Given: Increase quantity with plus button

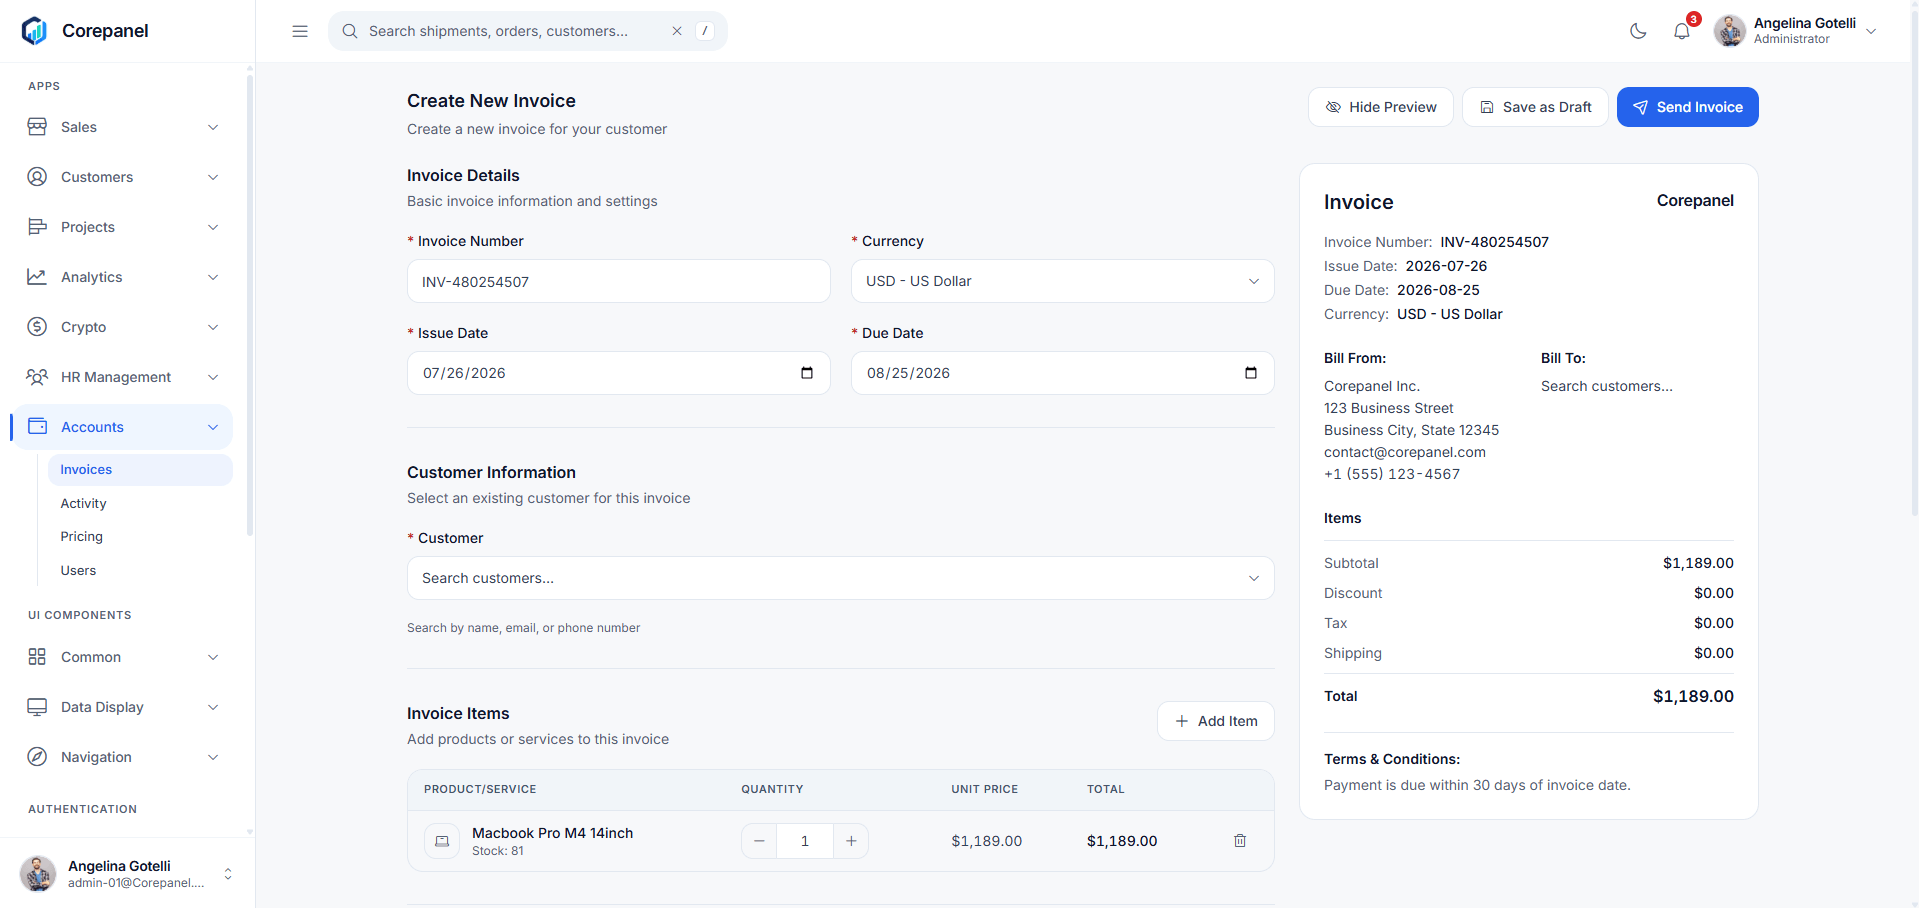Looking at the screenshot, I should point(851,841).
